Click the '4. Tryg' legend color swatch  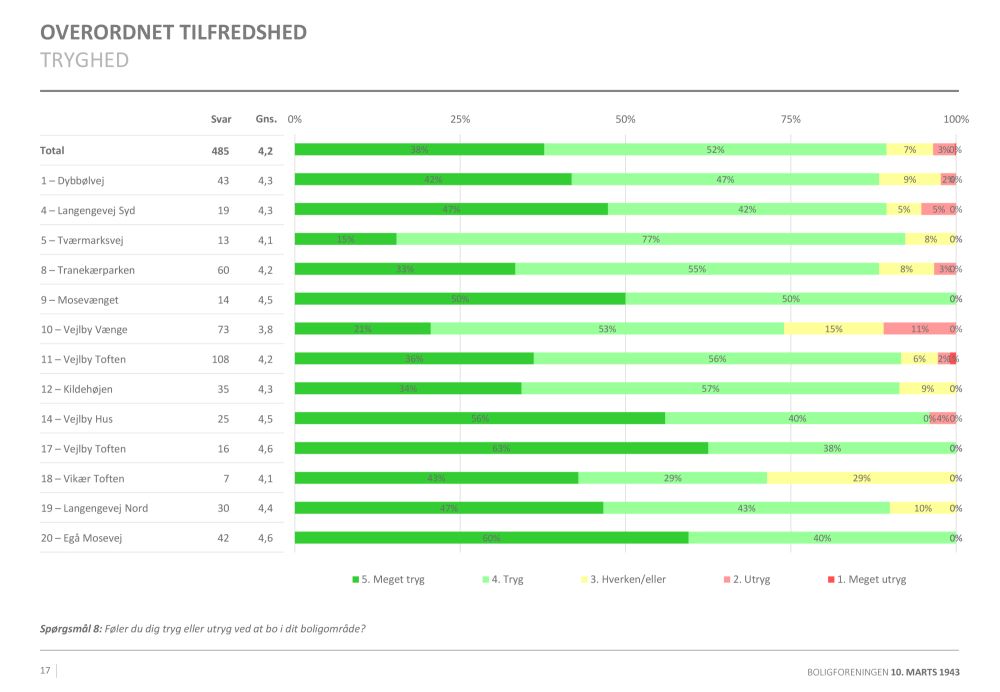tap(487, 580)
